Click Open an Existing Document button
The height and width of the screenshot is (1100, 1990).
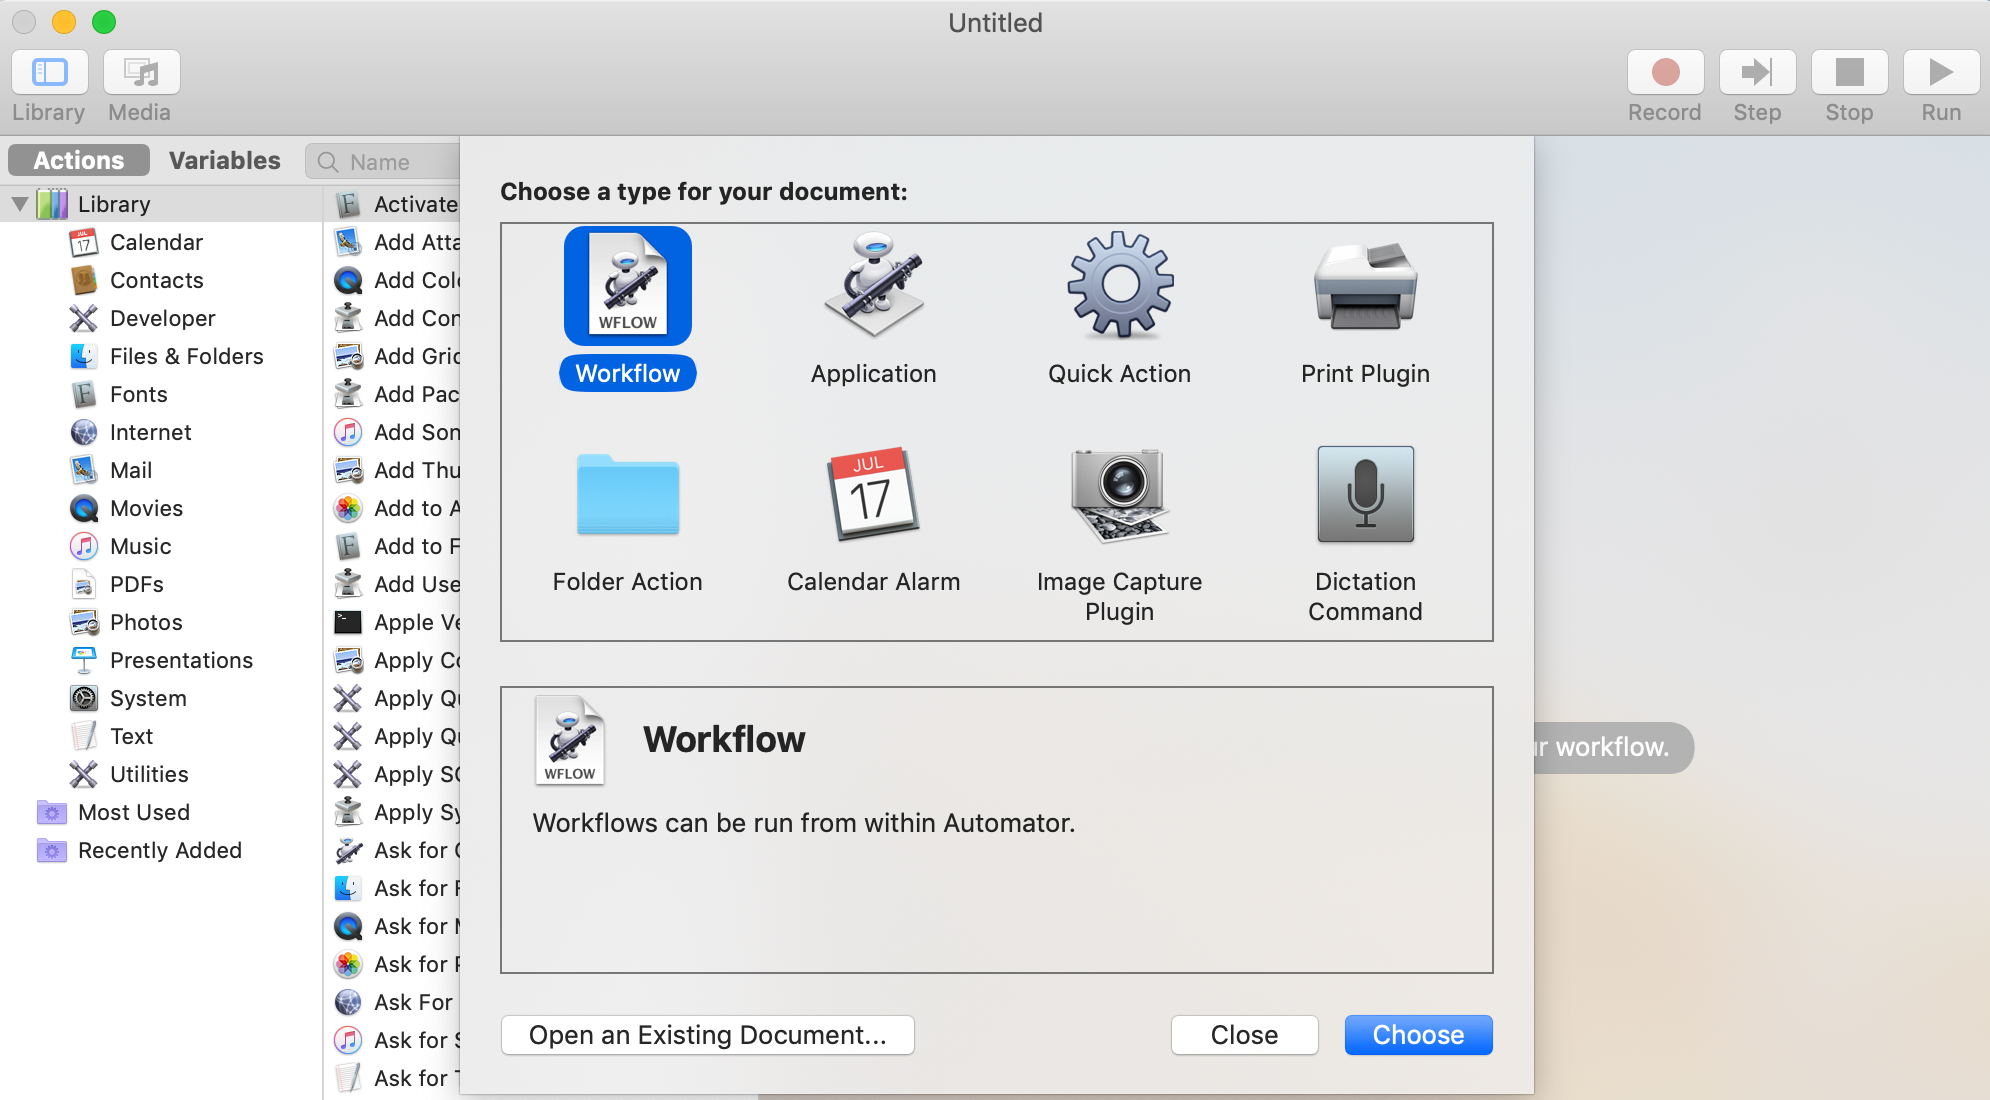(707, 1035)
